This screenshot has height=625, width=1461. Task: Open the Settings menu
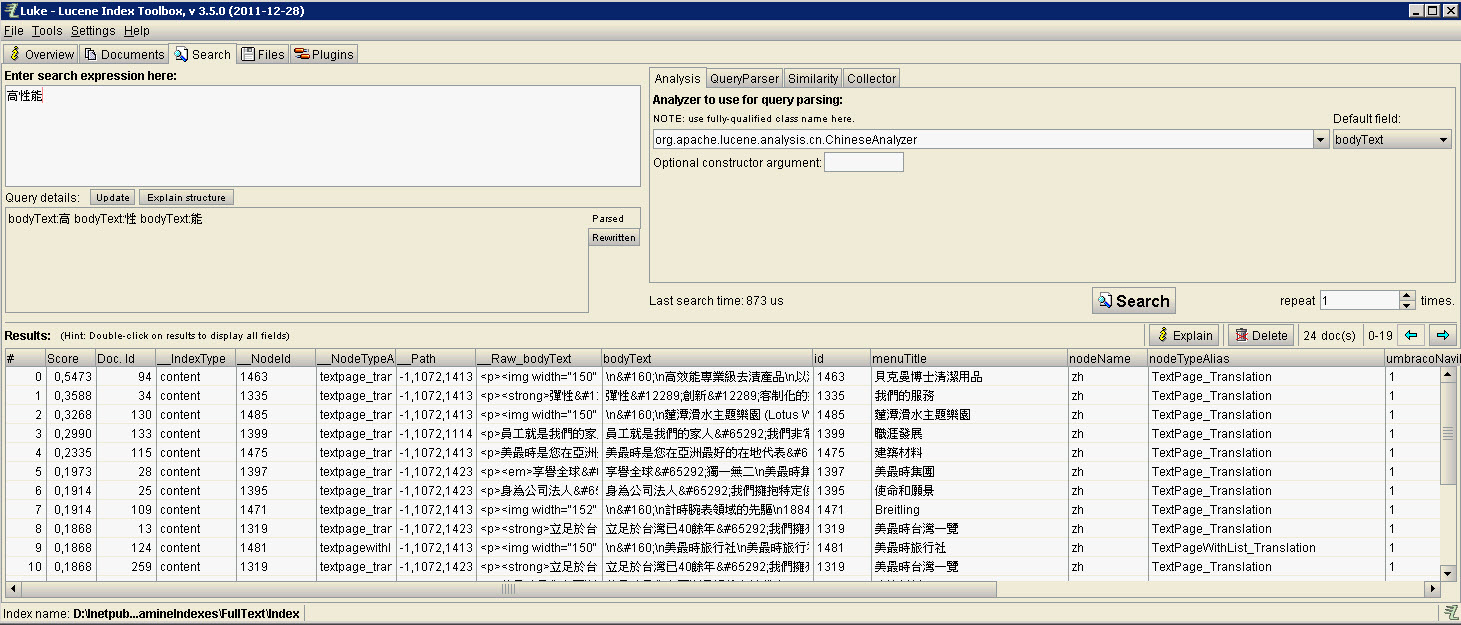[x=92, y=31]
